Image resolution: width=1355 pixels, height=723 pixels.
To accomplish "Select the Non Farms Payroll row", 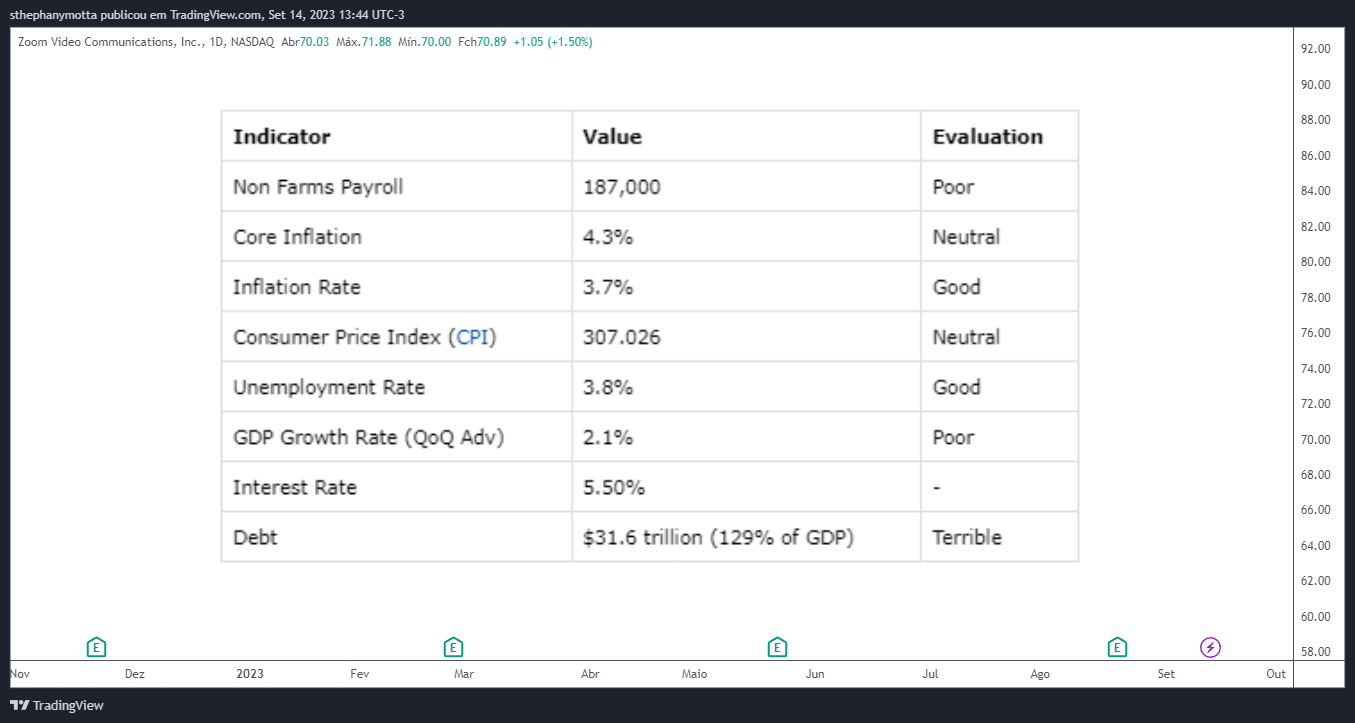I will click(x=650, y=186).
